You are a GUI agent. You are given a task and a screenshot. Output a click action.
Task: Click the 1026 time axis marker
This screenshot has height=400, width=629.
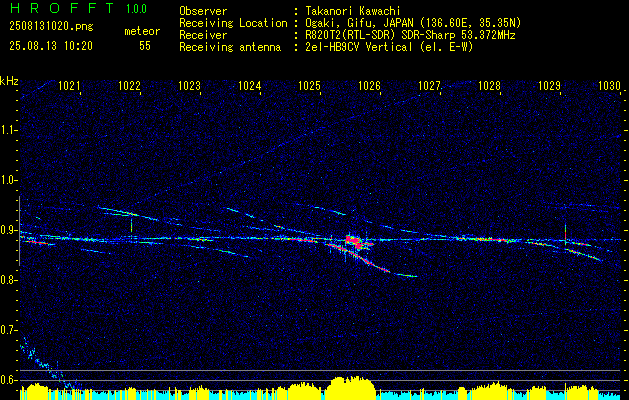click(369, 86)
